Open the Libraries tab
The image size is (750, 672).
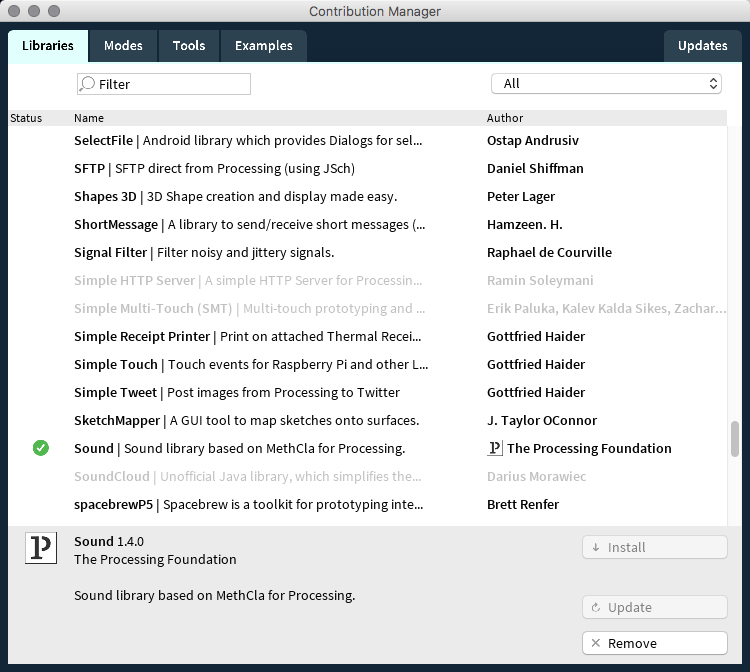[x=48, y=46]
